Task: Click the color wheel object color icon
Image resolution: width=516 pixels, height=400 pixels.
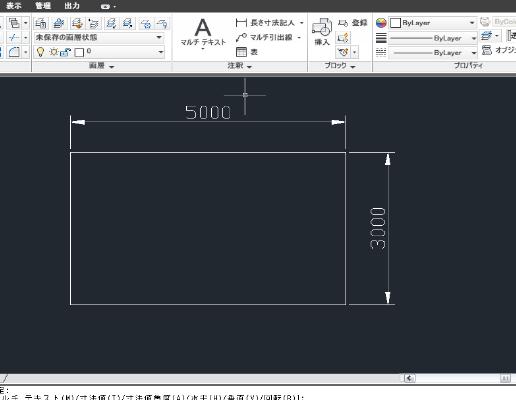Action: pyautogui.click(x=381, y=23)
